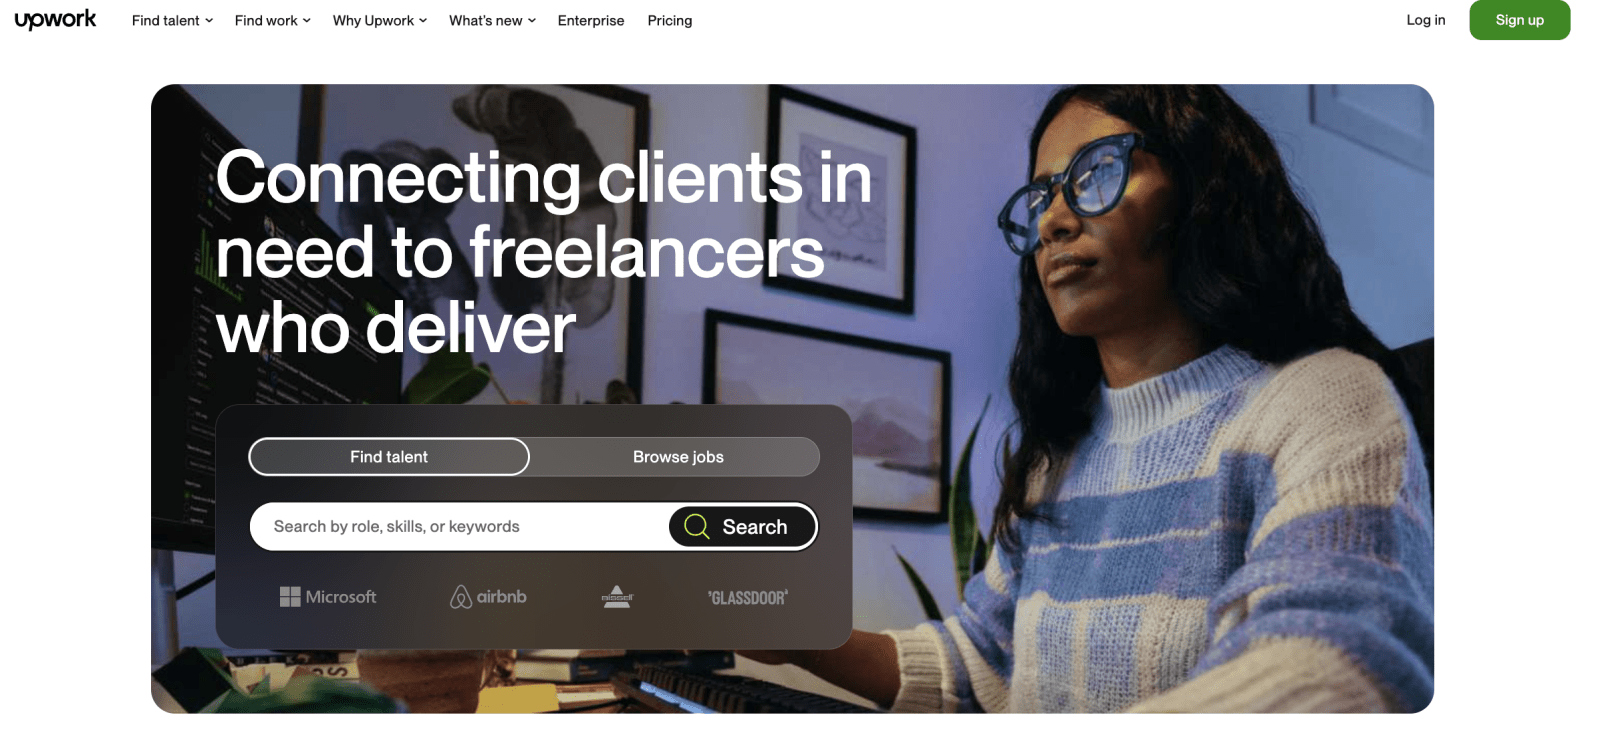Focus the role, skills, or keywords field
The height and width of the screenshot is (743, 1600).
[x=459, y=526]
